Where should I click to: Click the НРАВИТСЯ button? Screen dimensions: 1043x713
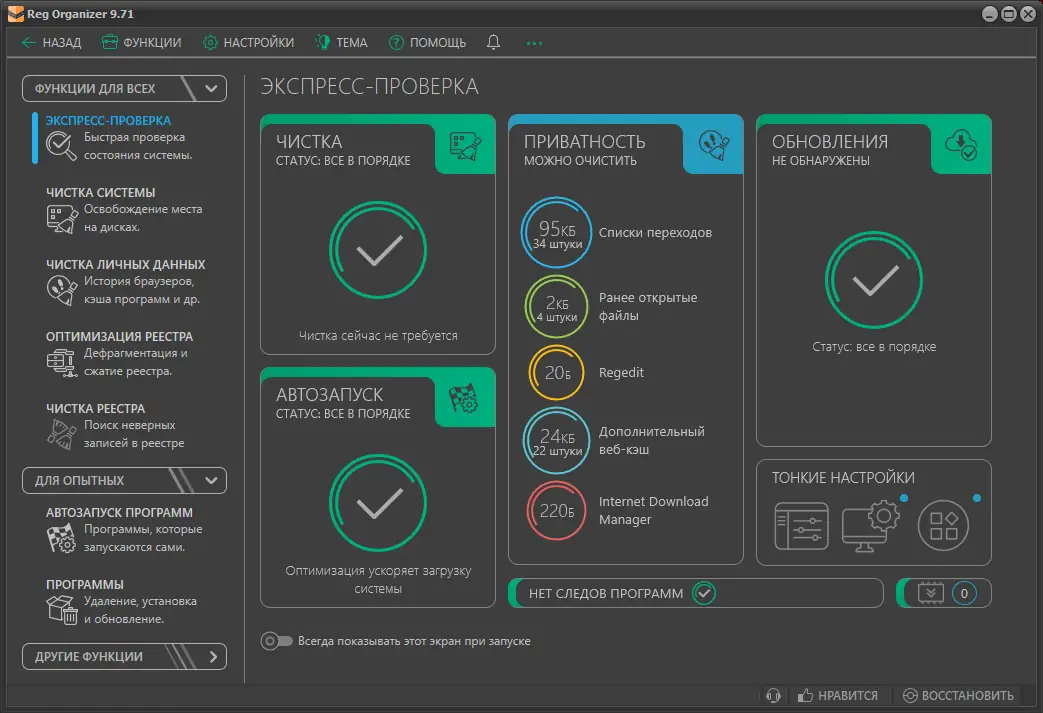pos(837,695)
